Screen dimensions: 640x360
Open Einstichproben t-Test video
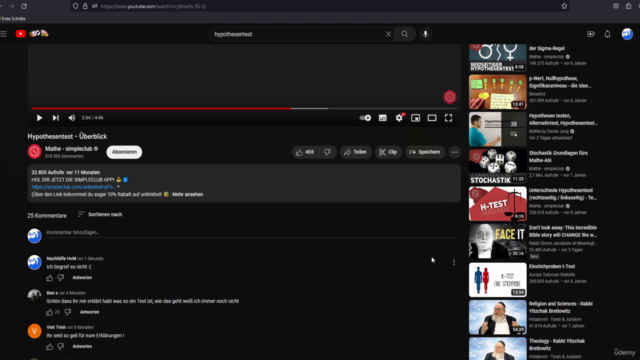(498, 280)
